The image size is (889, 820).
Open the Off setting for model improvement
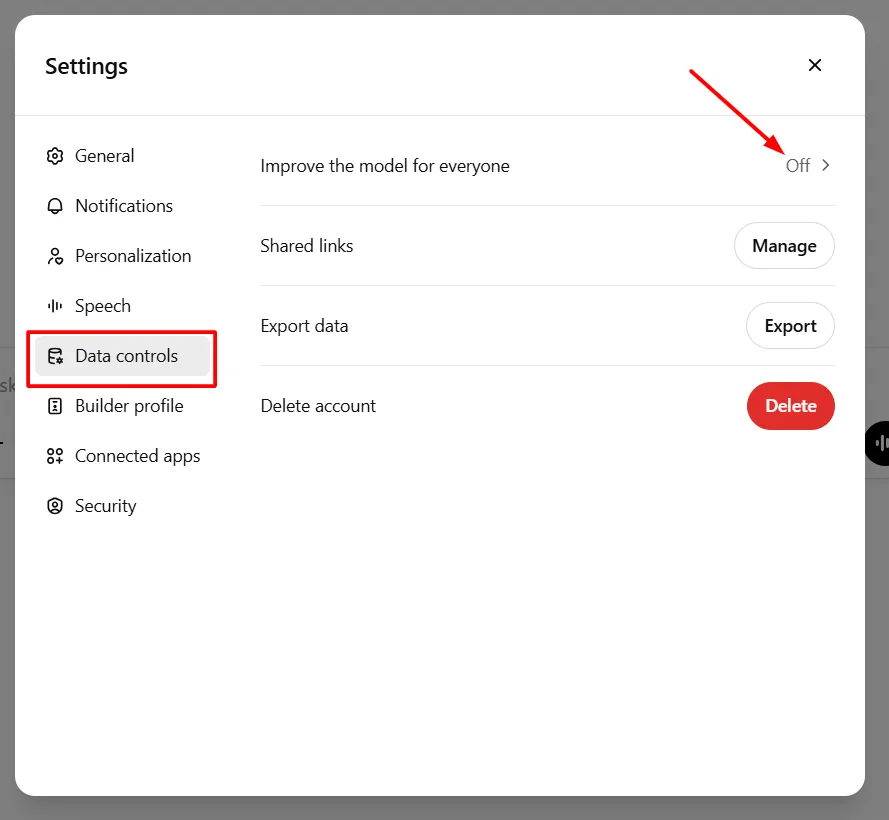tap(798, 166)
